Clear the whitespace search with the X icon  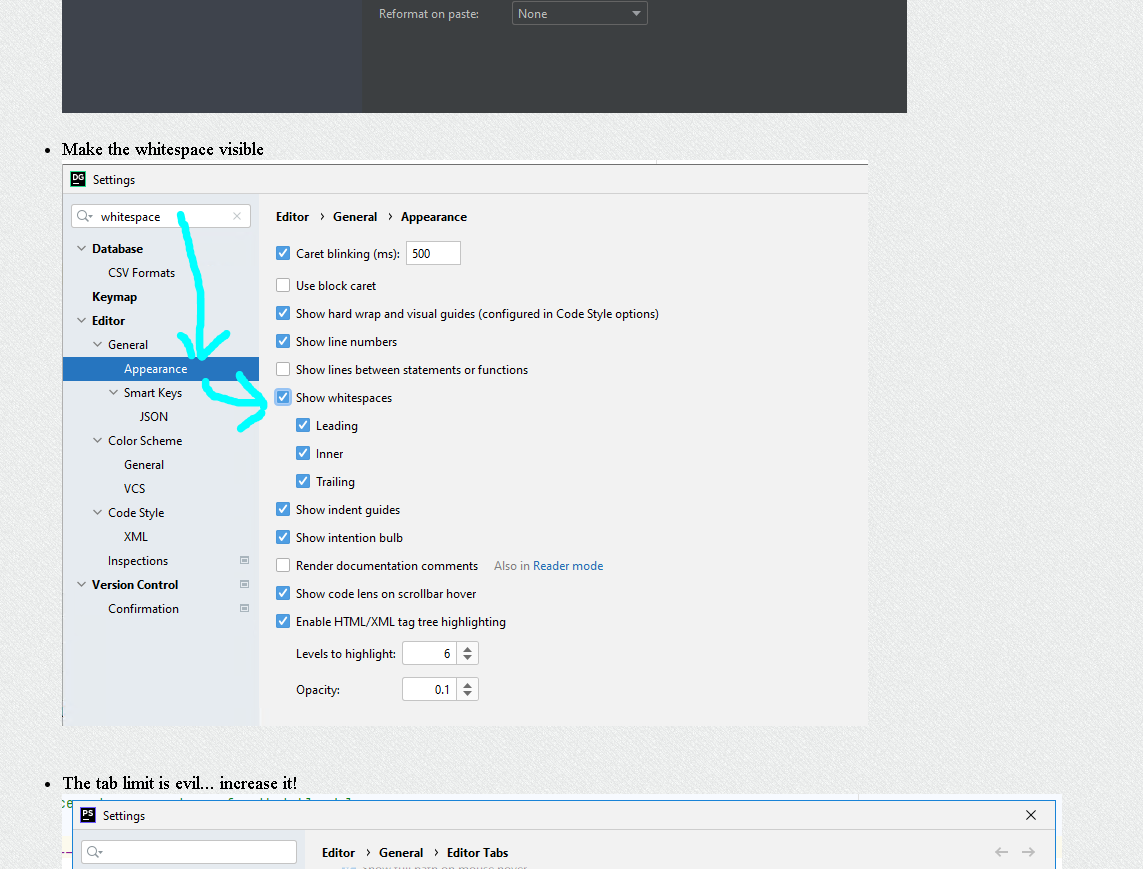(x=237, y=216)
